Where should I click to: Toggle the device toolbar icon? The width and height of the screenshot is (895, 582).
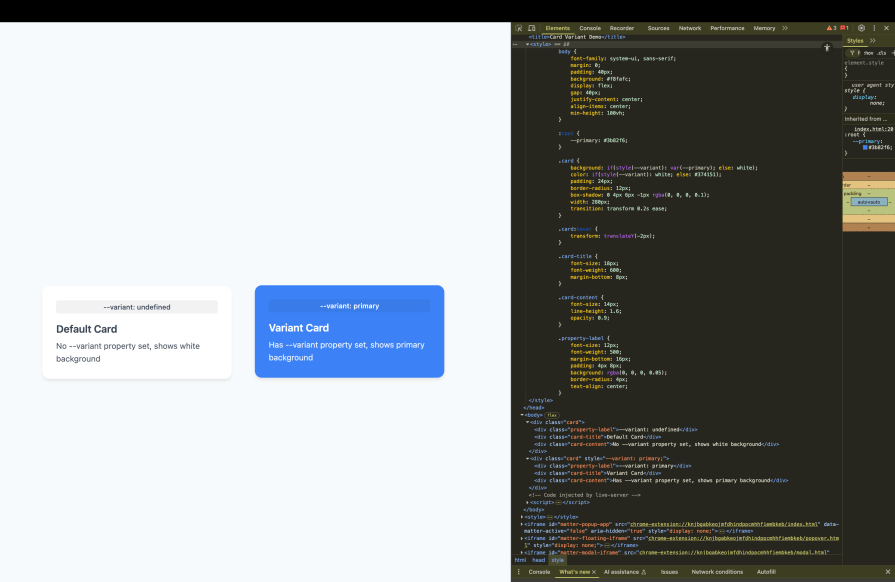(x=531, y=27)
